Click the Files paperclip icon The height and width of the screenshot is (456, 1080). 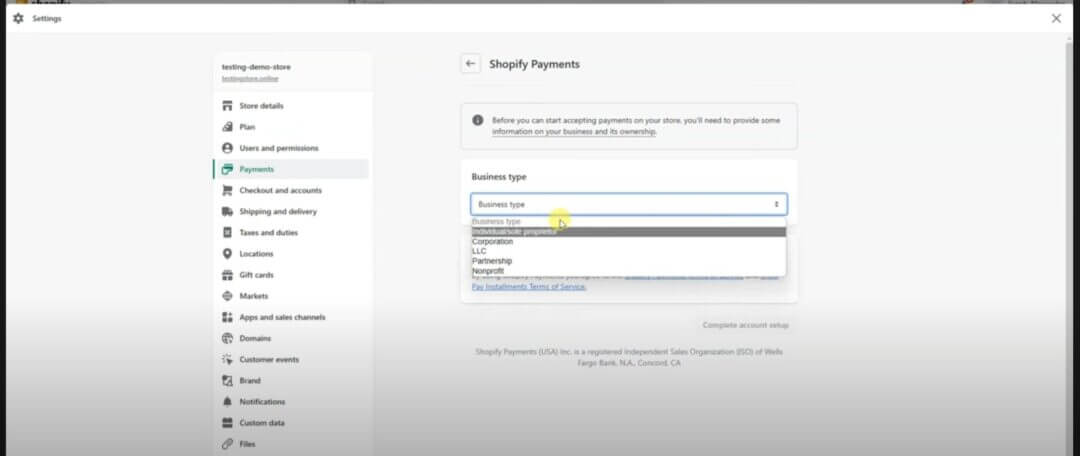pos(227,444)
